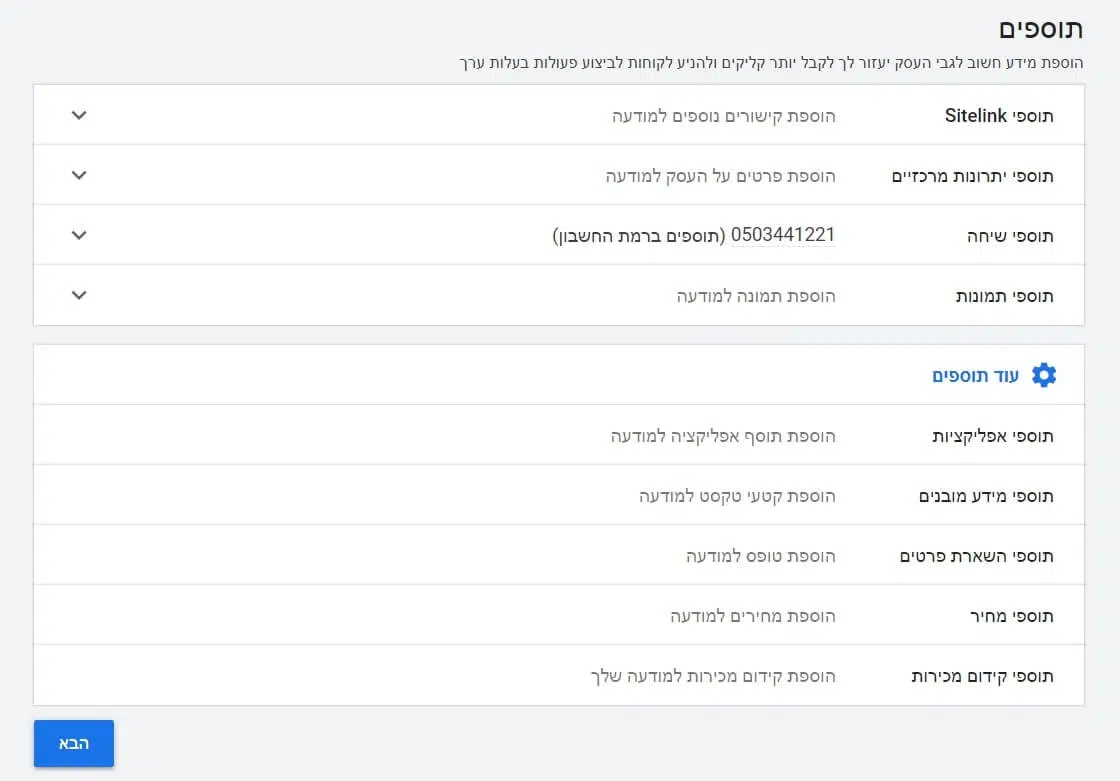Viewport: 1120px width, 781px height.
Task: Expand the תוספי תמונות image extensions section
Action: tap(78, 295)
